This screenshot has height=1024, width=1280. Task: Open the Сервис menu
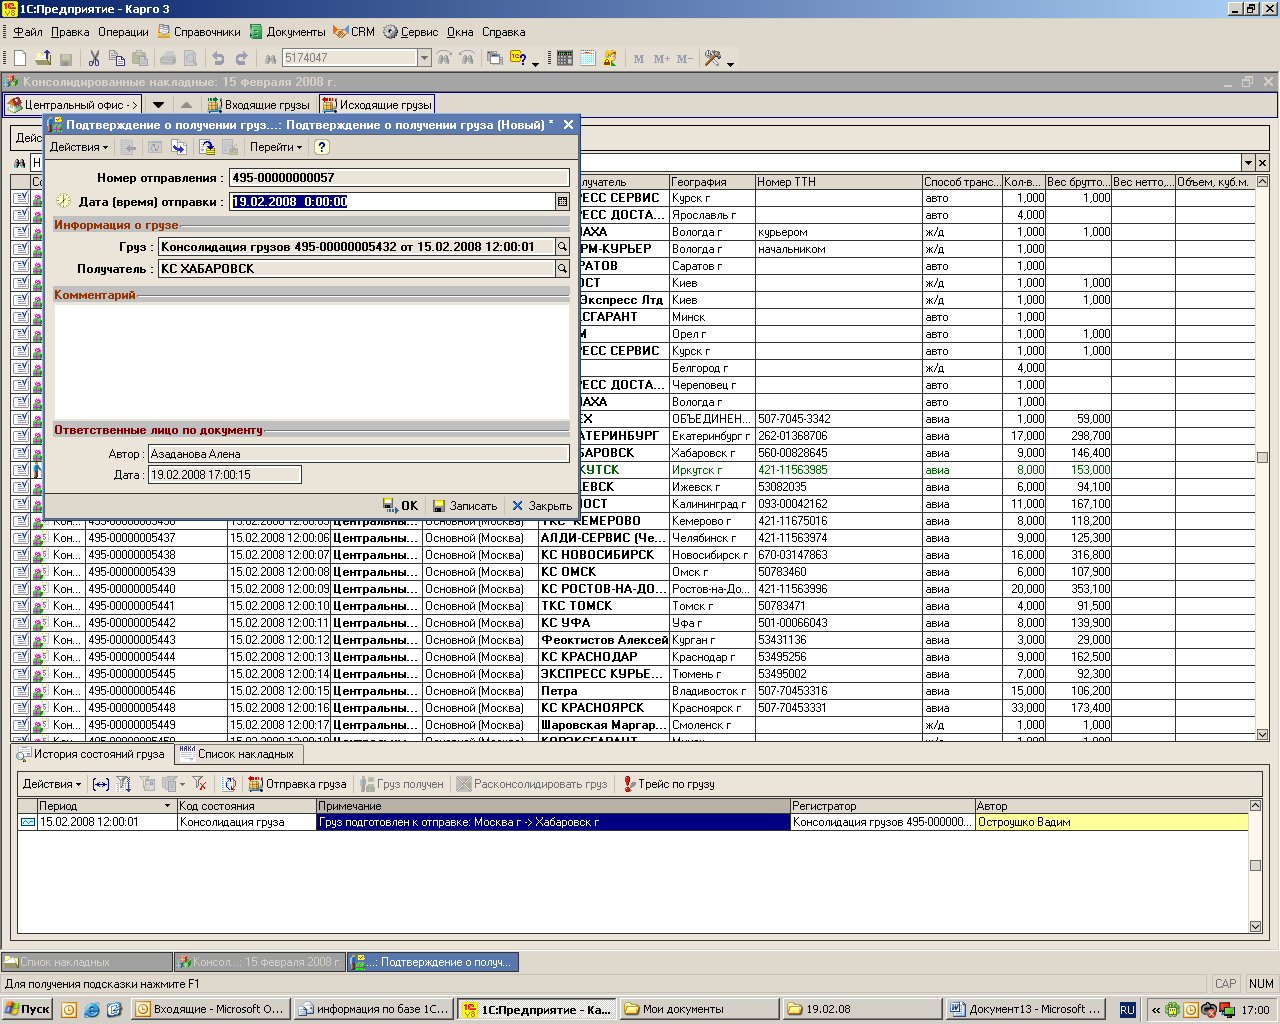410,32
